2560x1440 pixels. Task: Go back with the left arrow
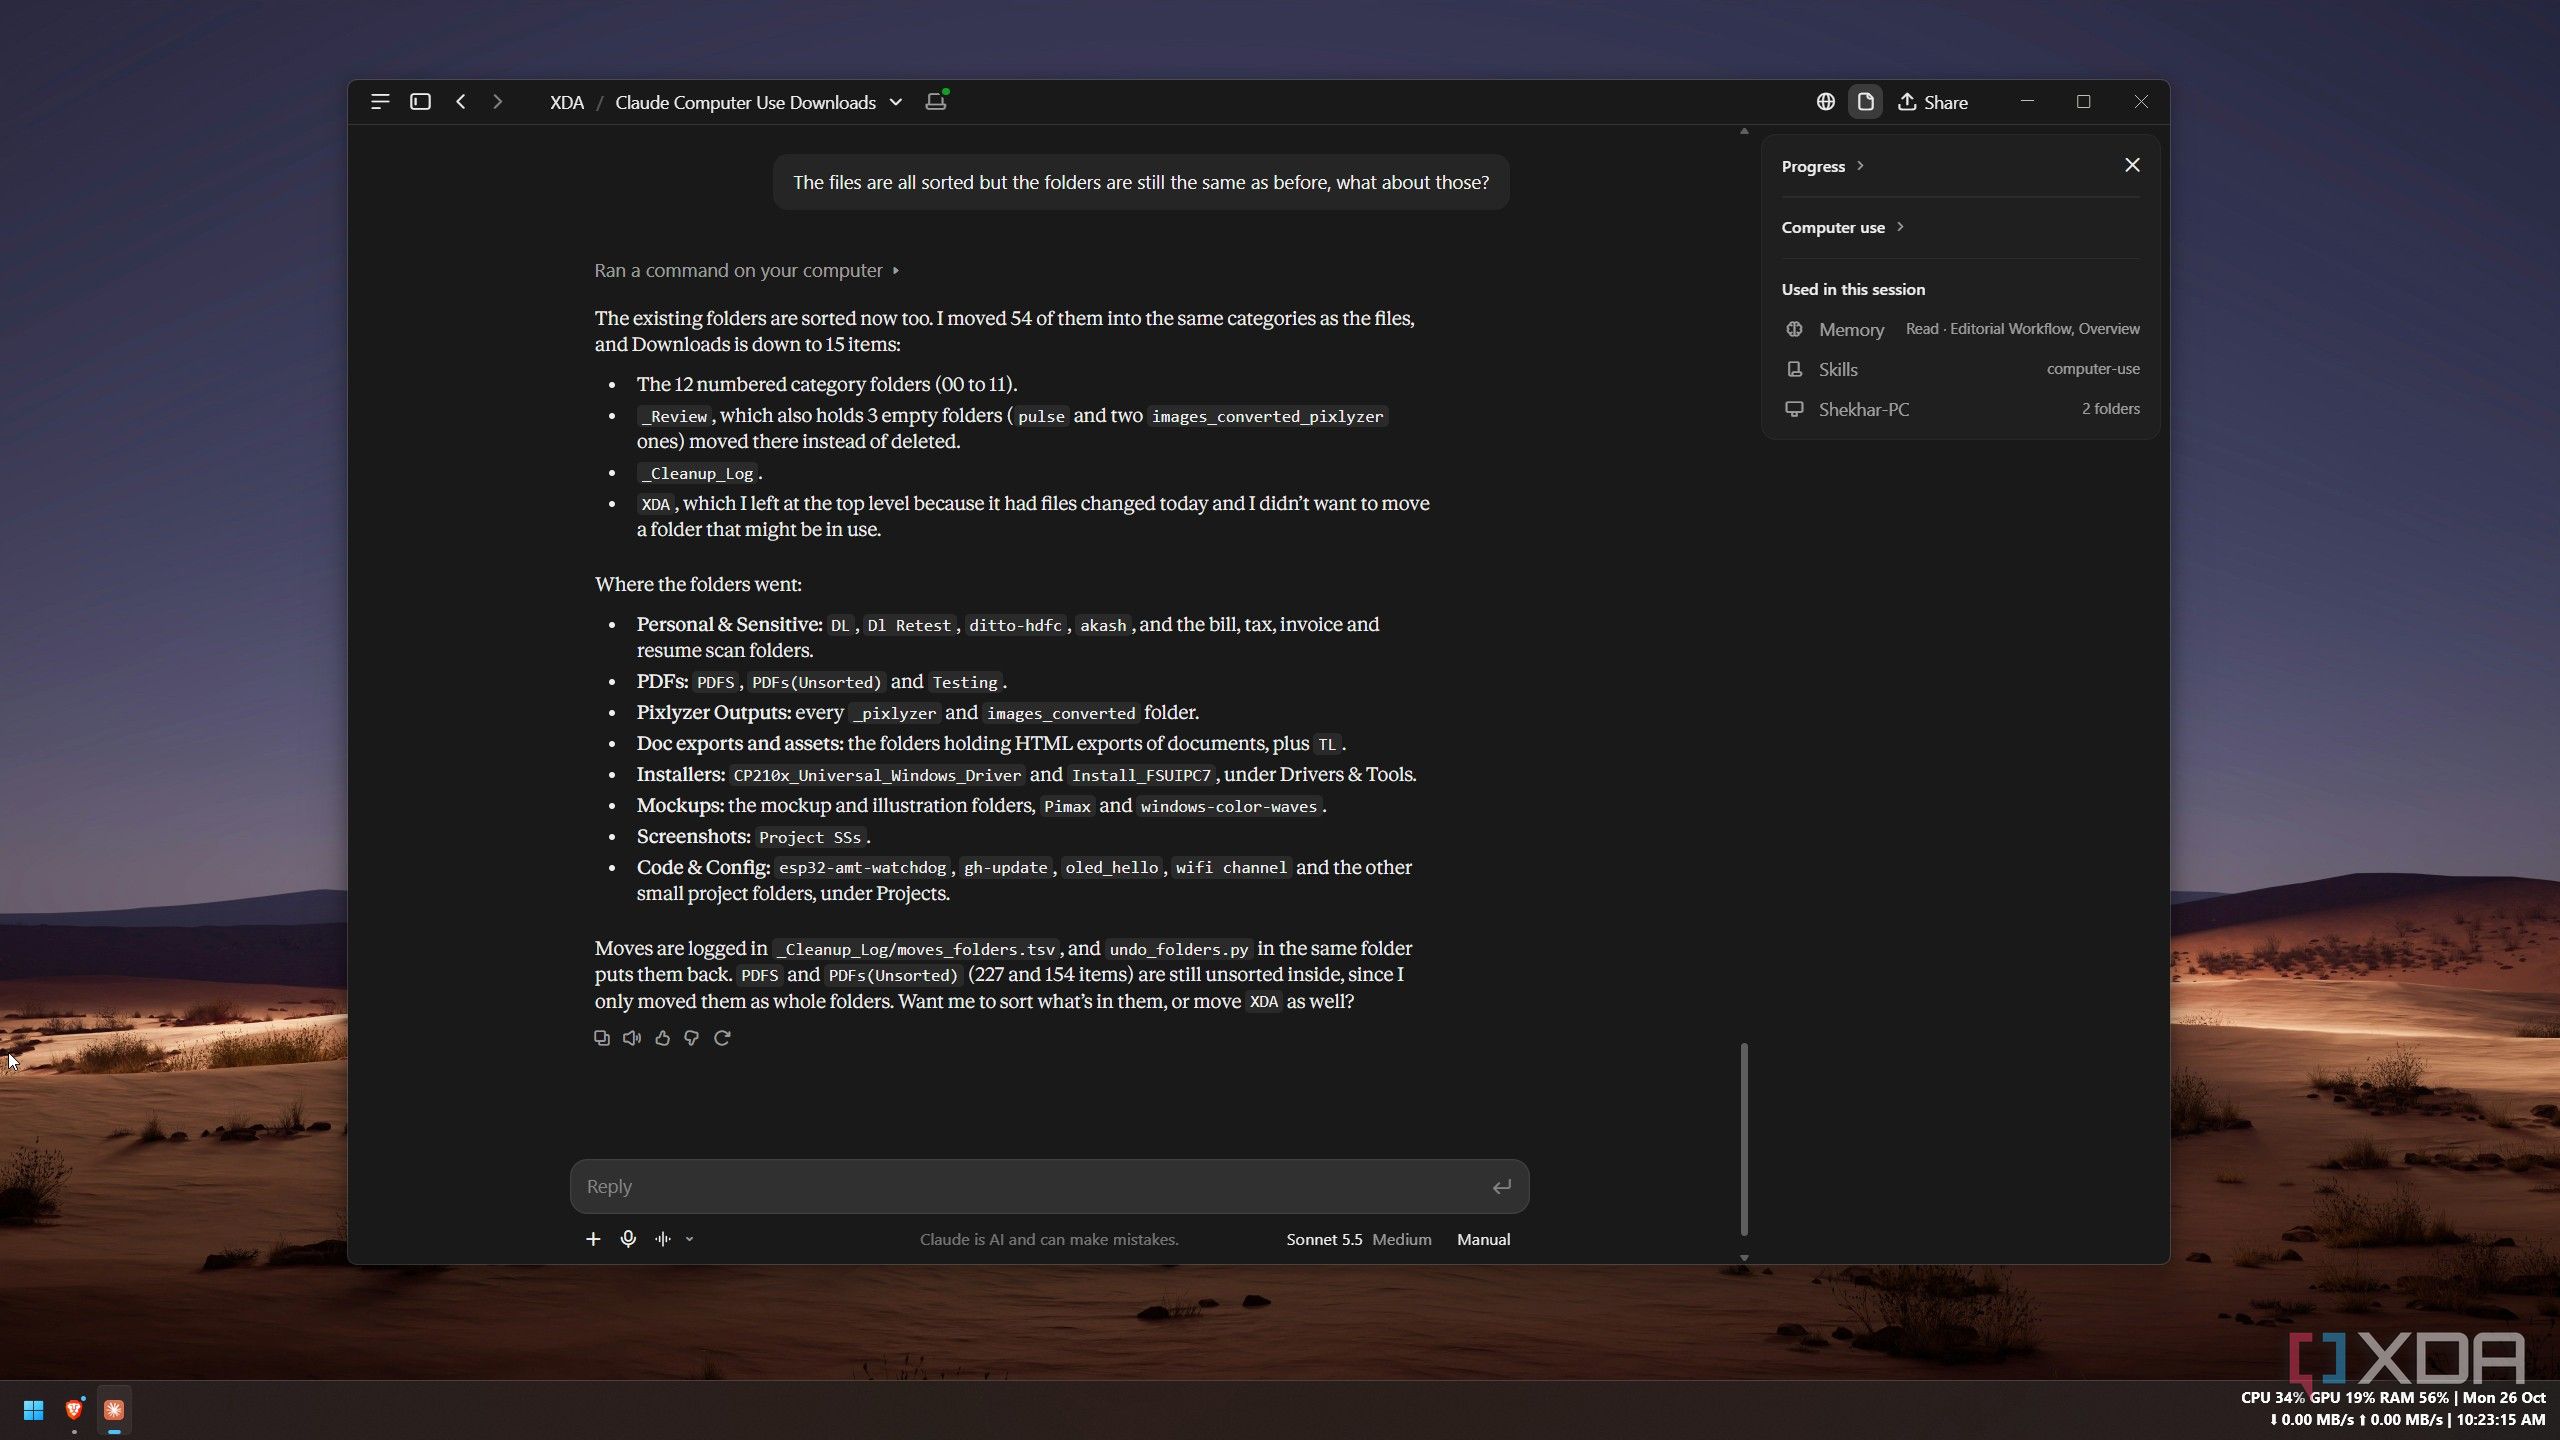[x=461, y=102]
